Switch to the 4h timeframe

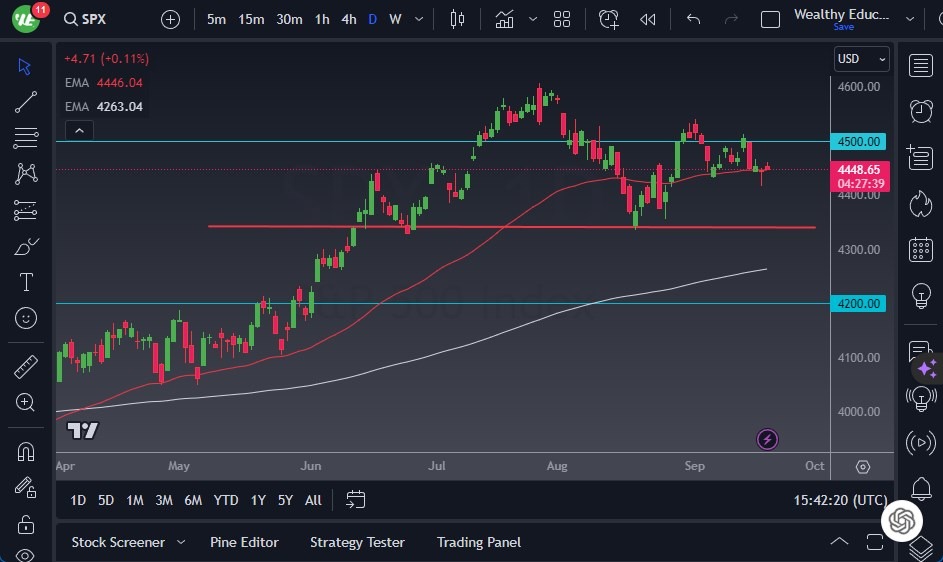pos(348,19)
